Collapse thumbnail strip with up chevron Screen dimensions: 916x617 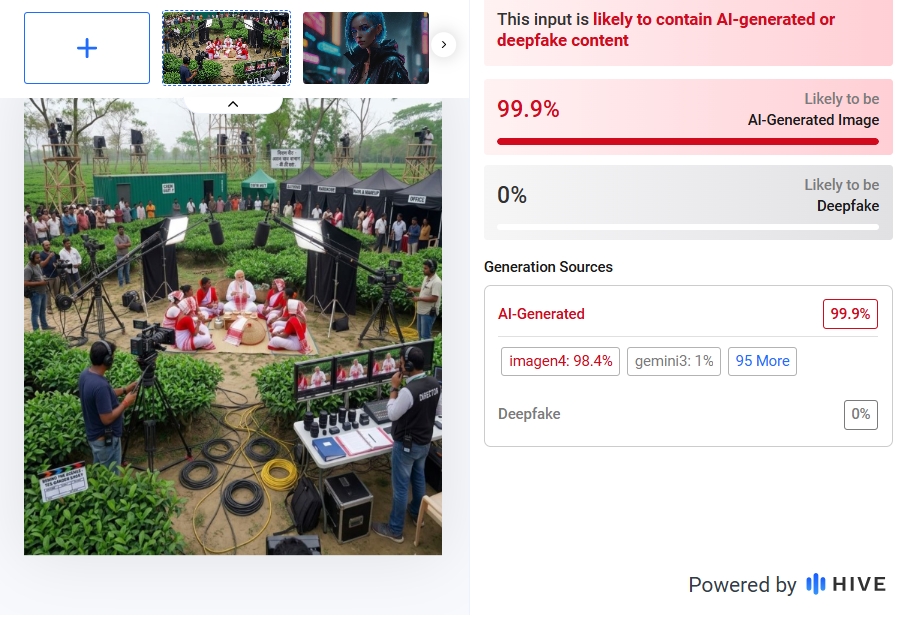point(233,104)
